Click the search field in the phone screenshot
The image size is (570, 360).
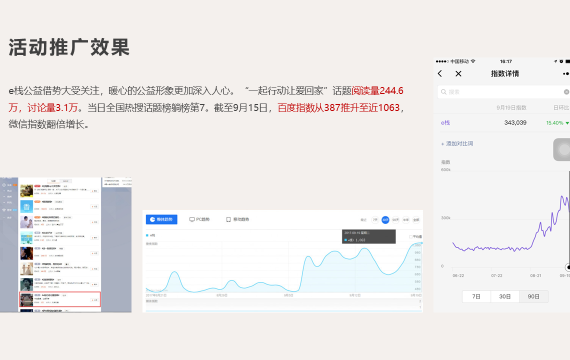503,92
